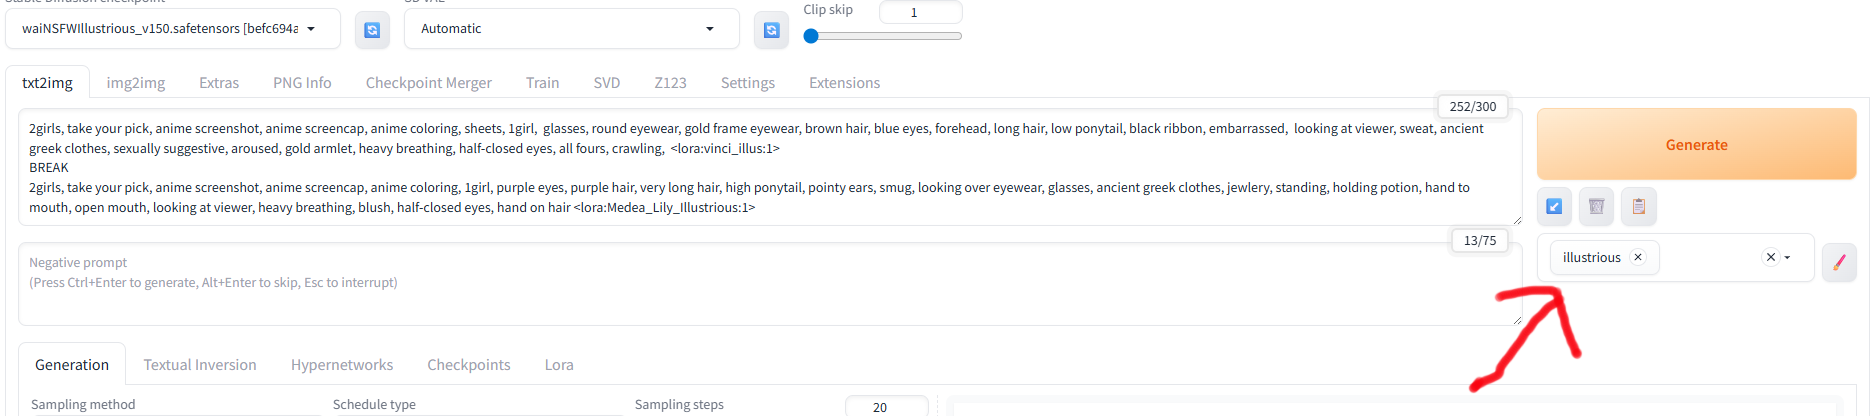Open the style editor paintbrush icon
The width and height of the screenshot is (1872, 416).
point(1839,262)
